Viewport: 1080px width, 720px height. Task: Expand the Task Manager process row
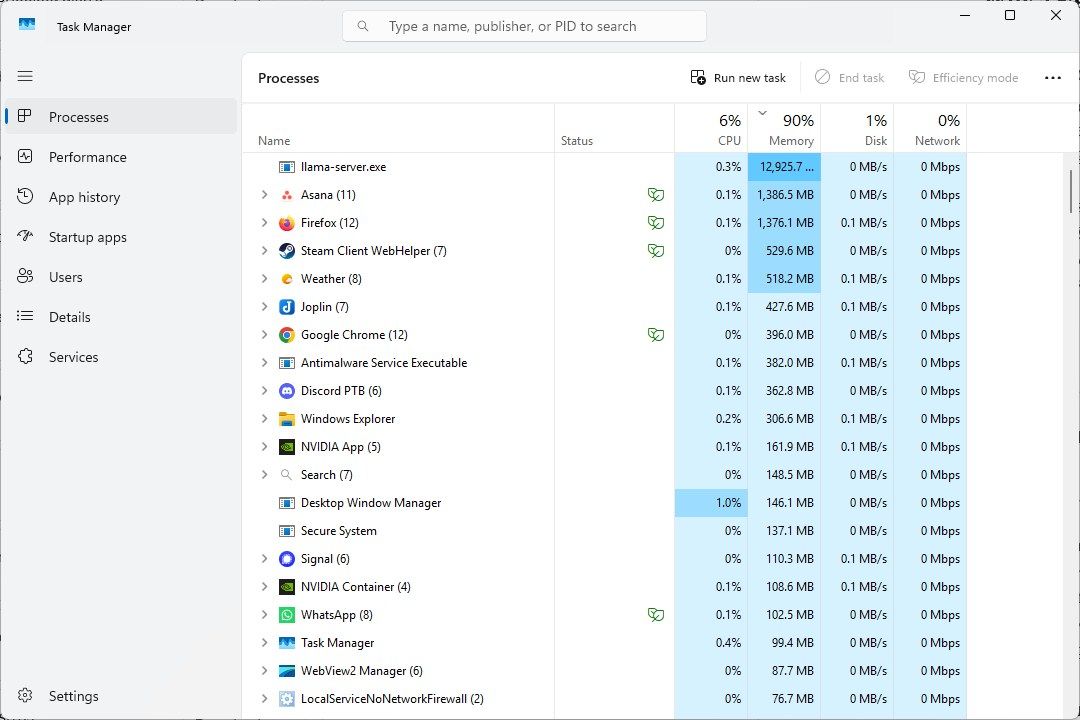[x=264, y=643]
